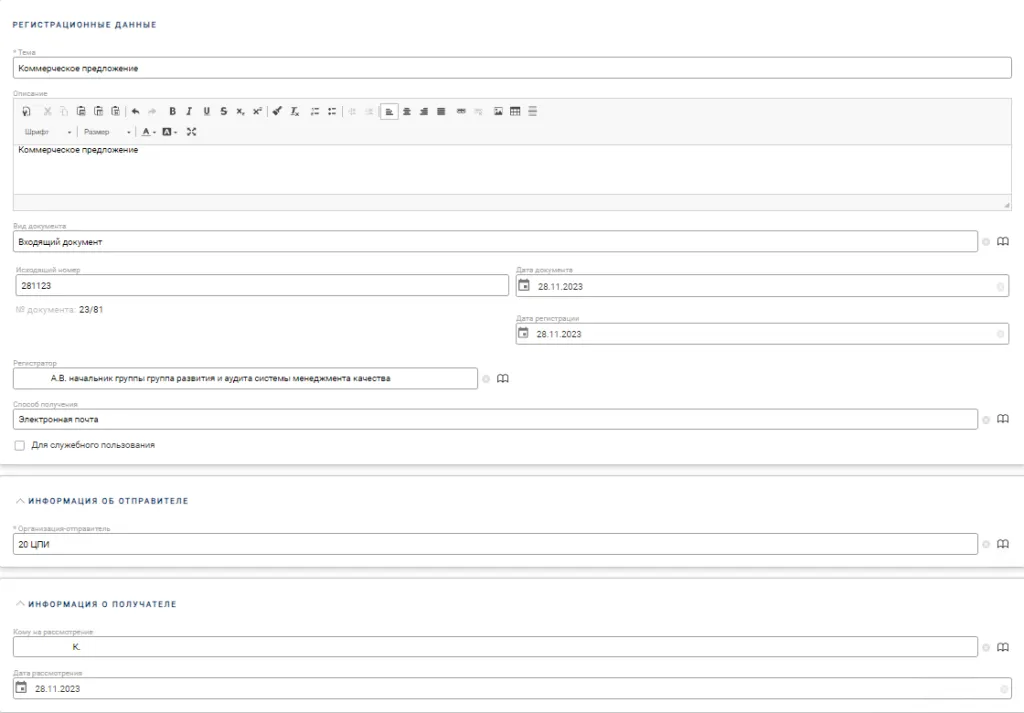Clear the Способ получения field
Viewport: 1024px width, 713px height.
point(985,420)
